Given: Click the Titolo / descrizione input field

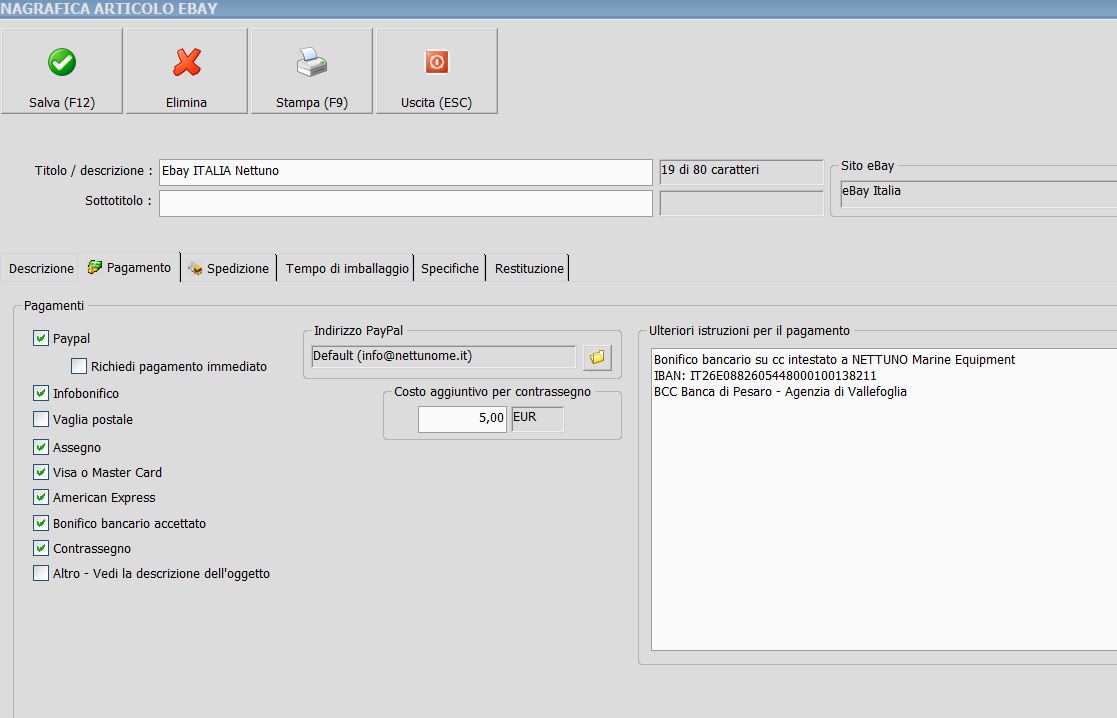Looking at the screenshot, I should (x=405, y=172).
